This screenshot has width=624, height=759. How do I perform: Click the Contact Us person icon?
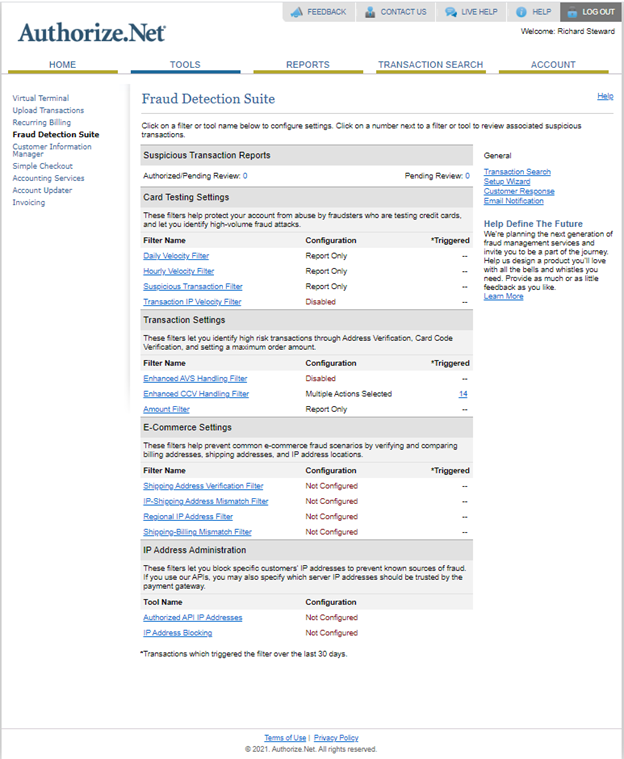click(x=370, y=12)
